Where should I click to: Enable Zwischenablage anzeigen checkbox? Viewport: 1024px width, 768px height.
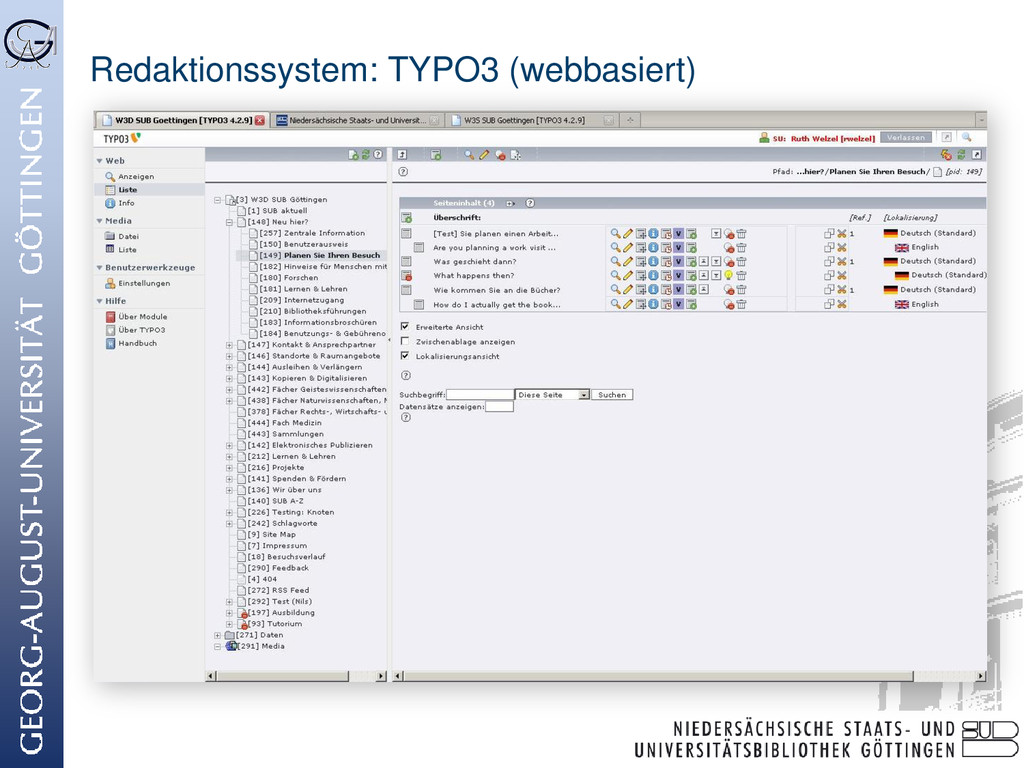click(405, 341)
